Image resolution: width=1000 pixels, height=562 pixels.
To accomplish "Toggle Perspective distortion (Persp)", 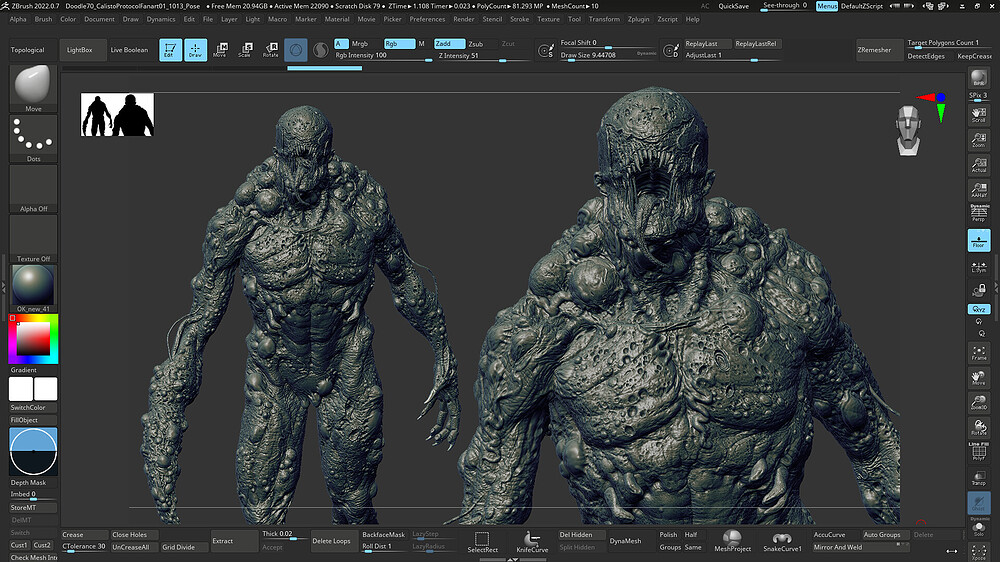I will 978,214.
